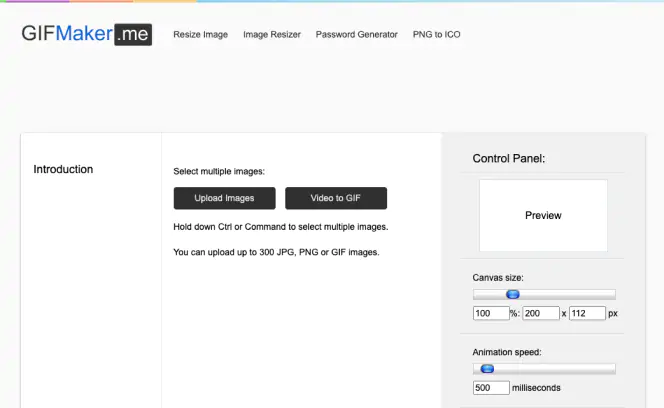Click the Select multiple images label
This screenshot has height=408, width=664.
(219, 171)
